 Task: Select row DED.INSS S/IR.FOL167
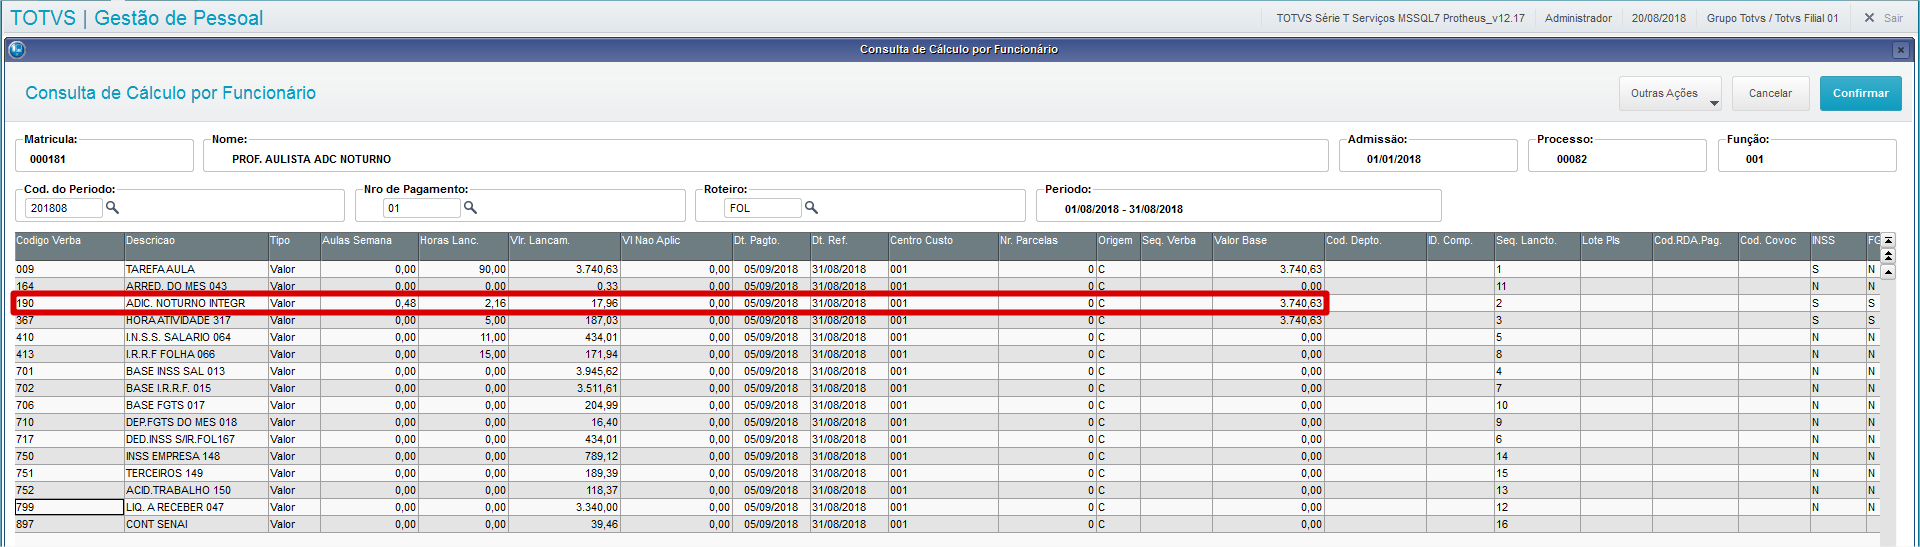(x=947, y=439)
